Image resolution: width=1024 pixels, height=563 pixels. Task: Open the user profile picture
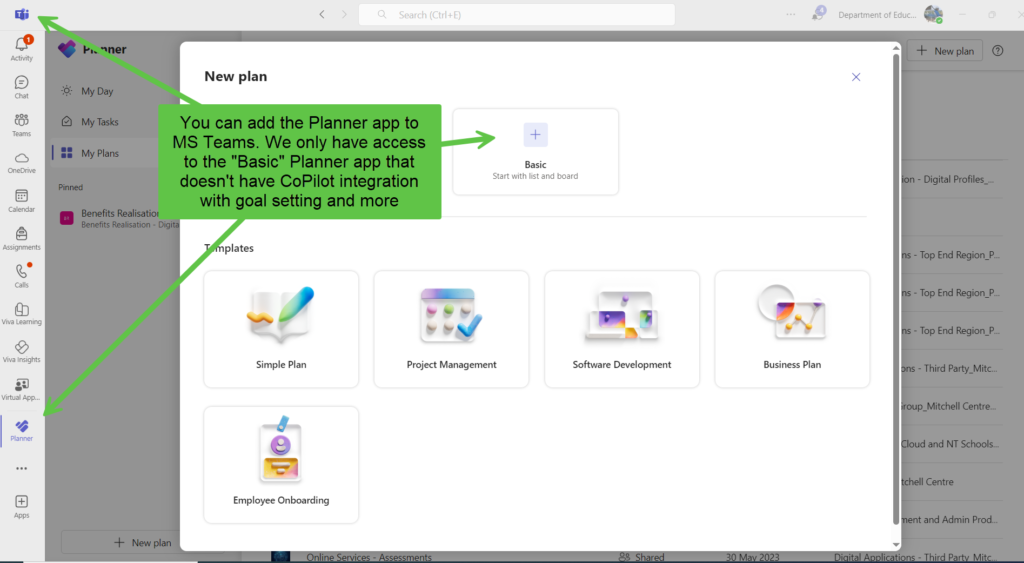pyautogui.click(x=933, y=14)
